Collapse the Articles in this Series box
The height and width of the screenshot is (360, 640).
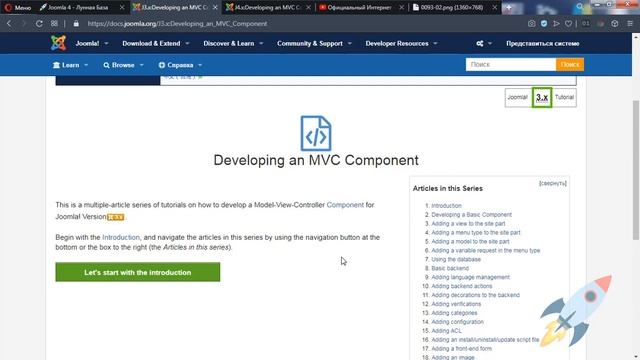[553, 183]
